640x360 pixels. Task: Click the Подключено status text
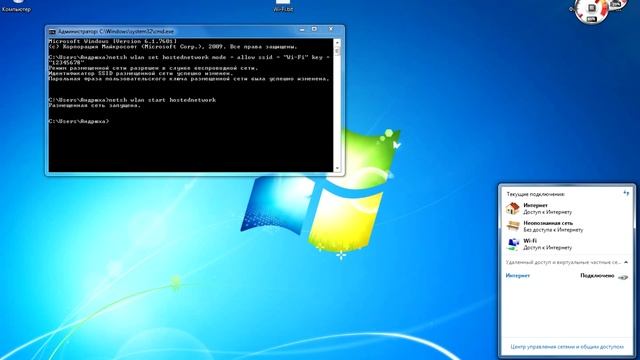point(597,276)
